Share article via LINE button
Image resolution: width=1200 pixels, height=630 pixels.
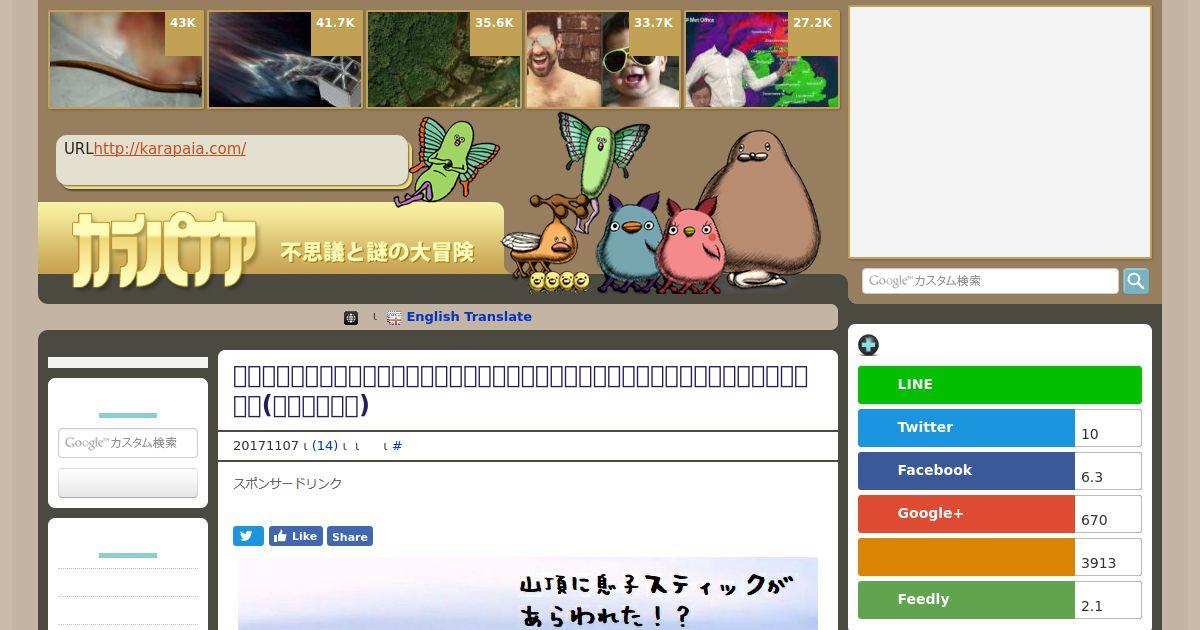1000,385
